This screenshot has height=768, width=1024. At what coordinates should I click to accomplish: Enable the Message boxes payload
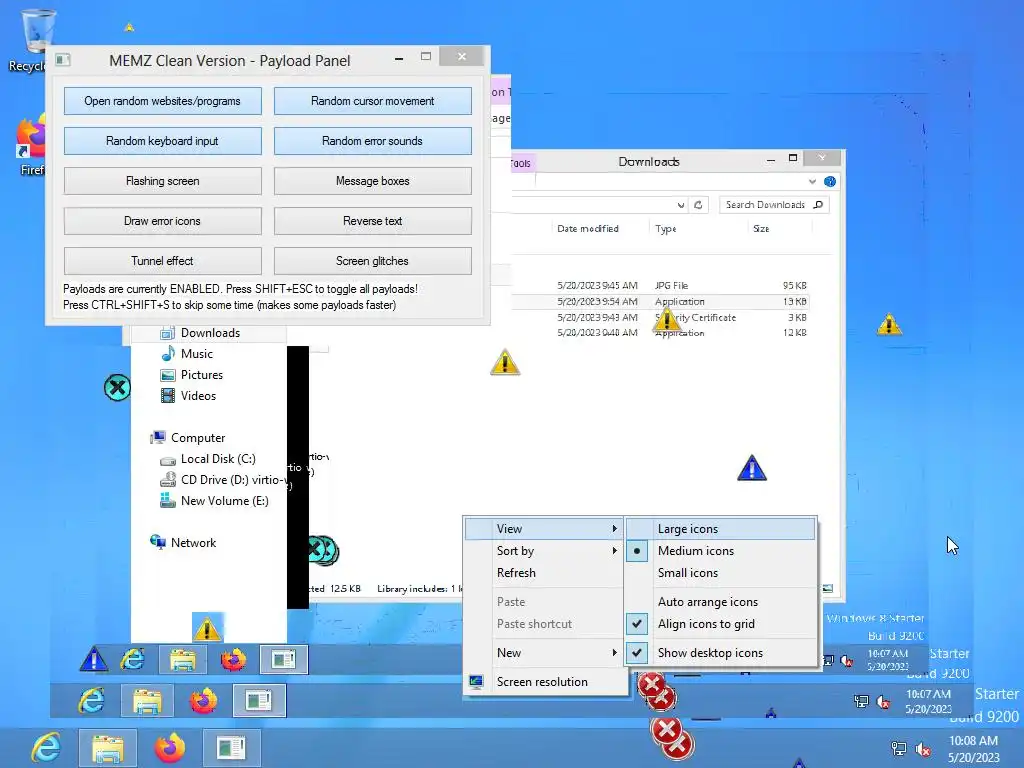point(372,181)
